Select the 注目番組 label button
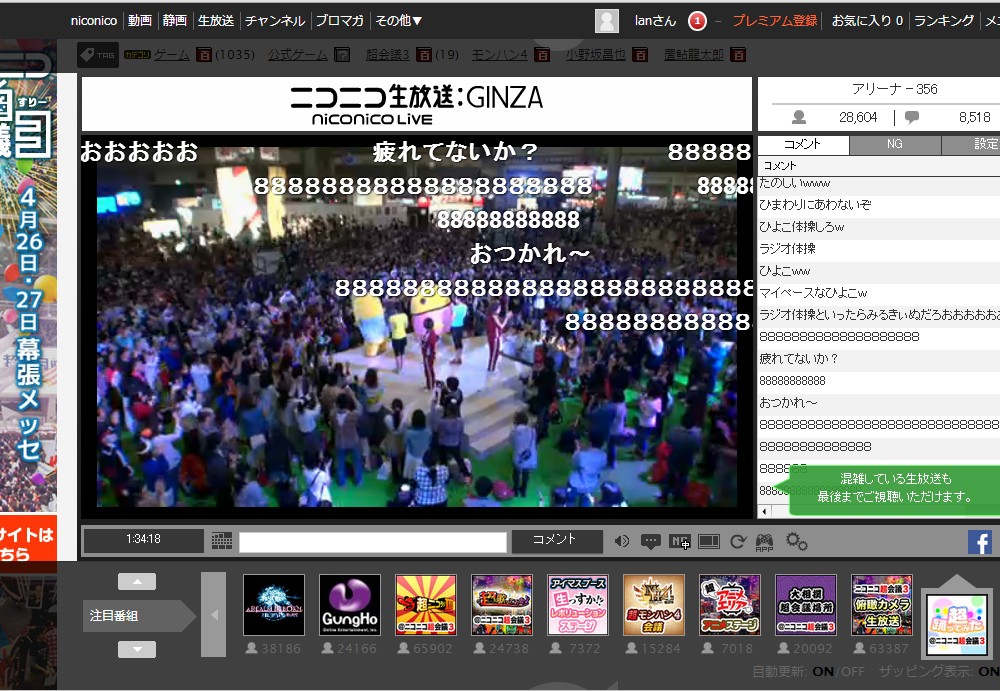1000x691 pixels. tap(139, 616)
